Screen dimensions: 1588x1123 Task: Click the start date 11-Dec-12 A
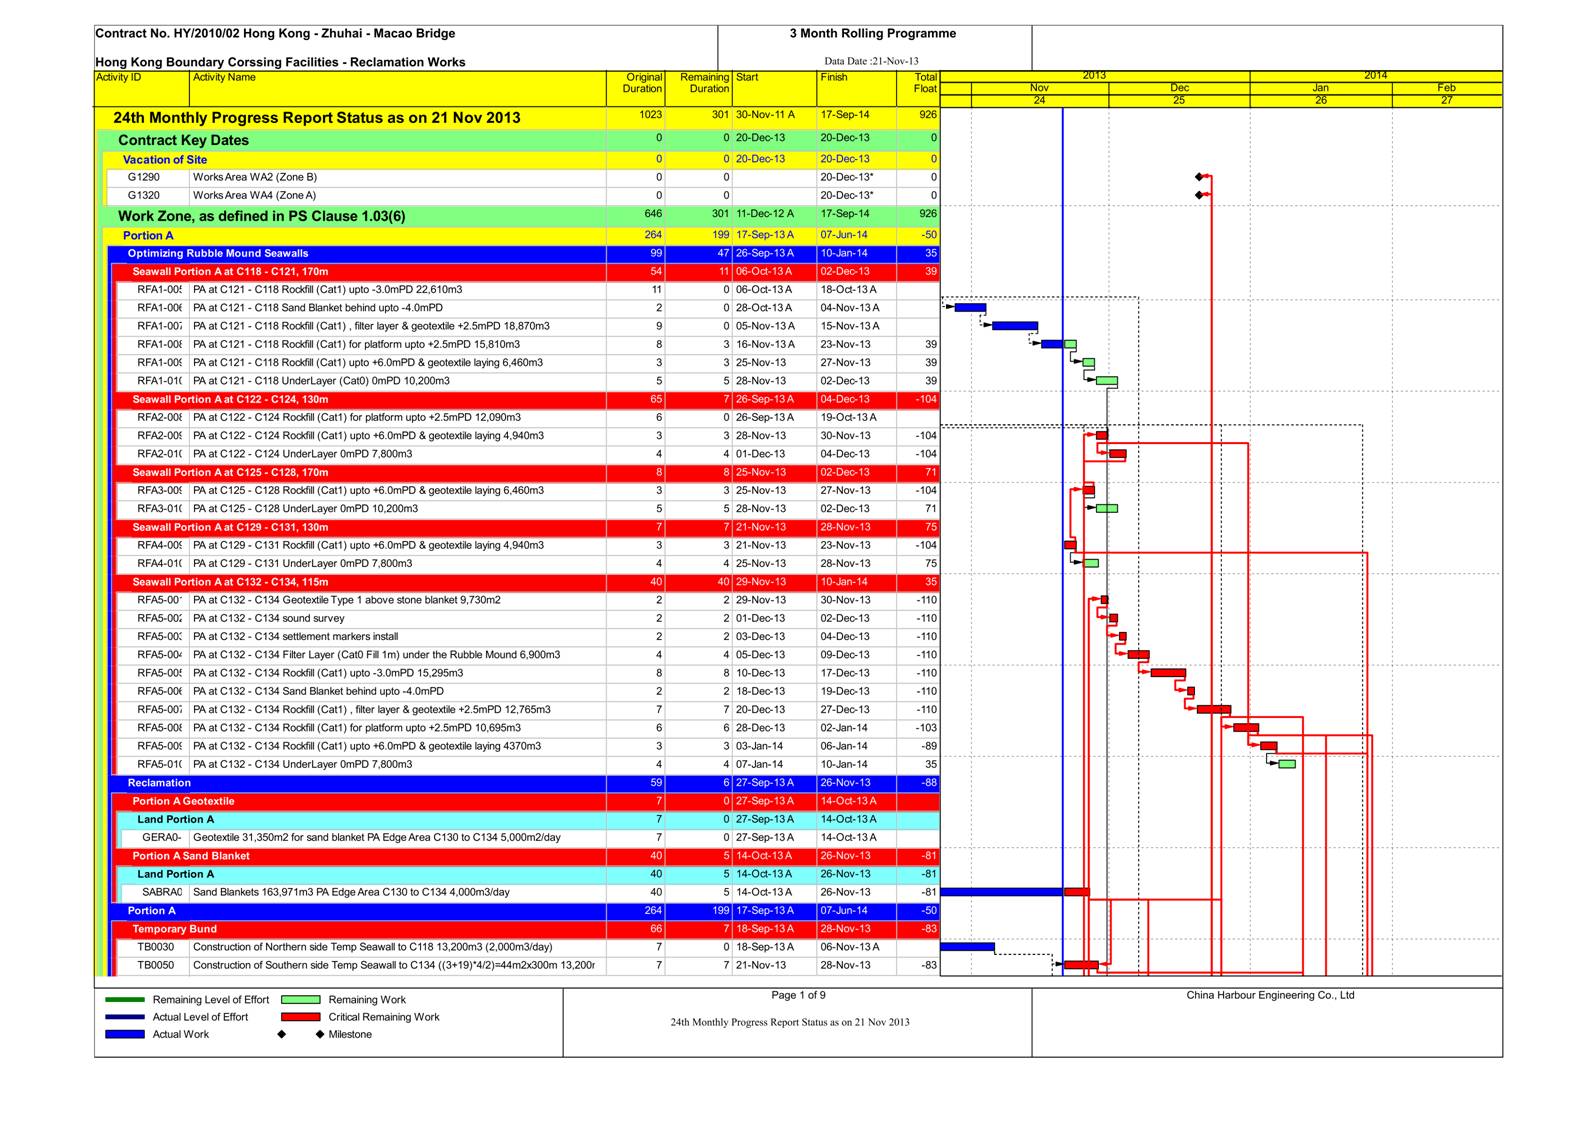click(x=765, y=214)
